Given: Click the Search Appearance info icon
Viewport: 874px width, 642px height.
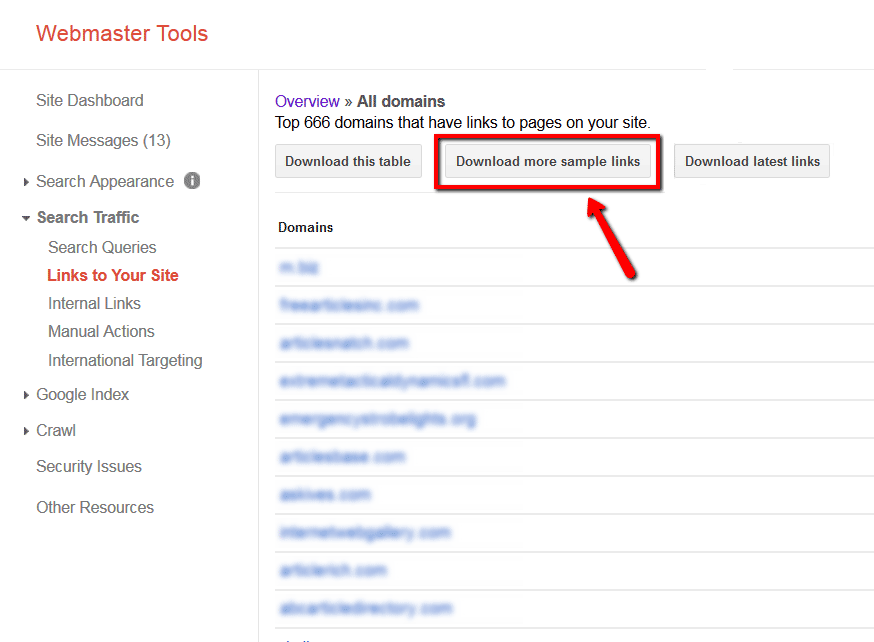Looking at the screenshot, I should 192,181.
